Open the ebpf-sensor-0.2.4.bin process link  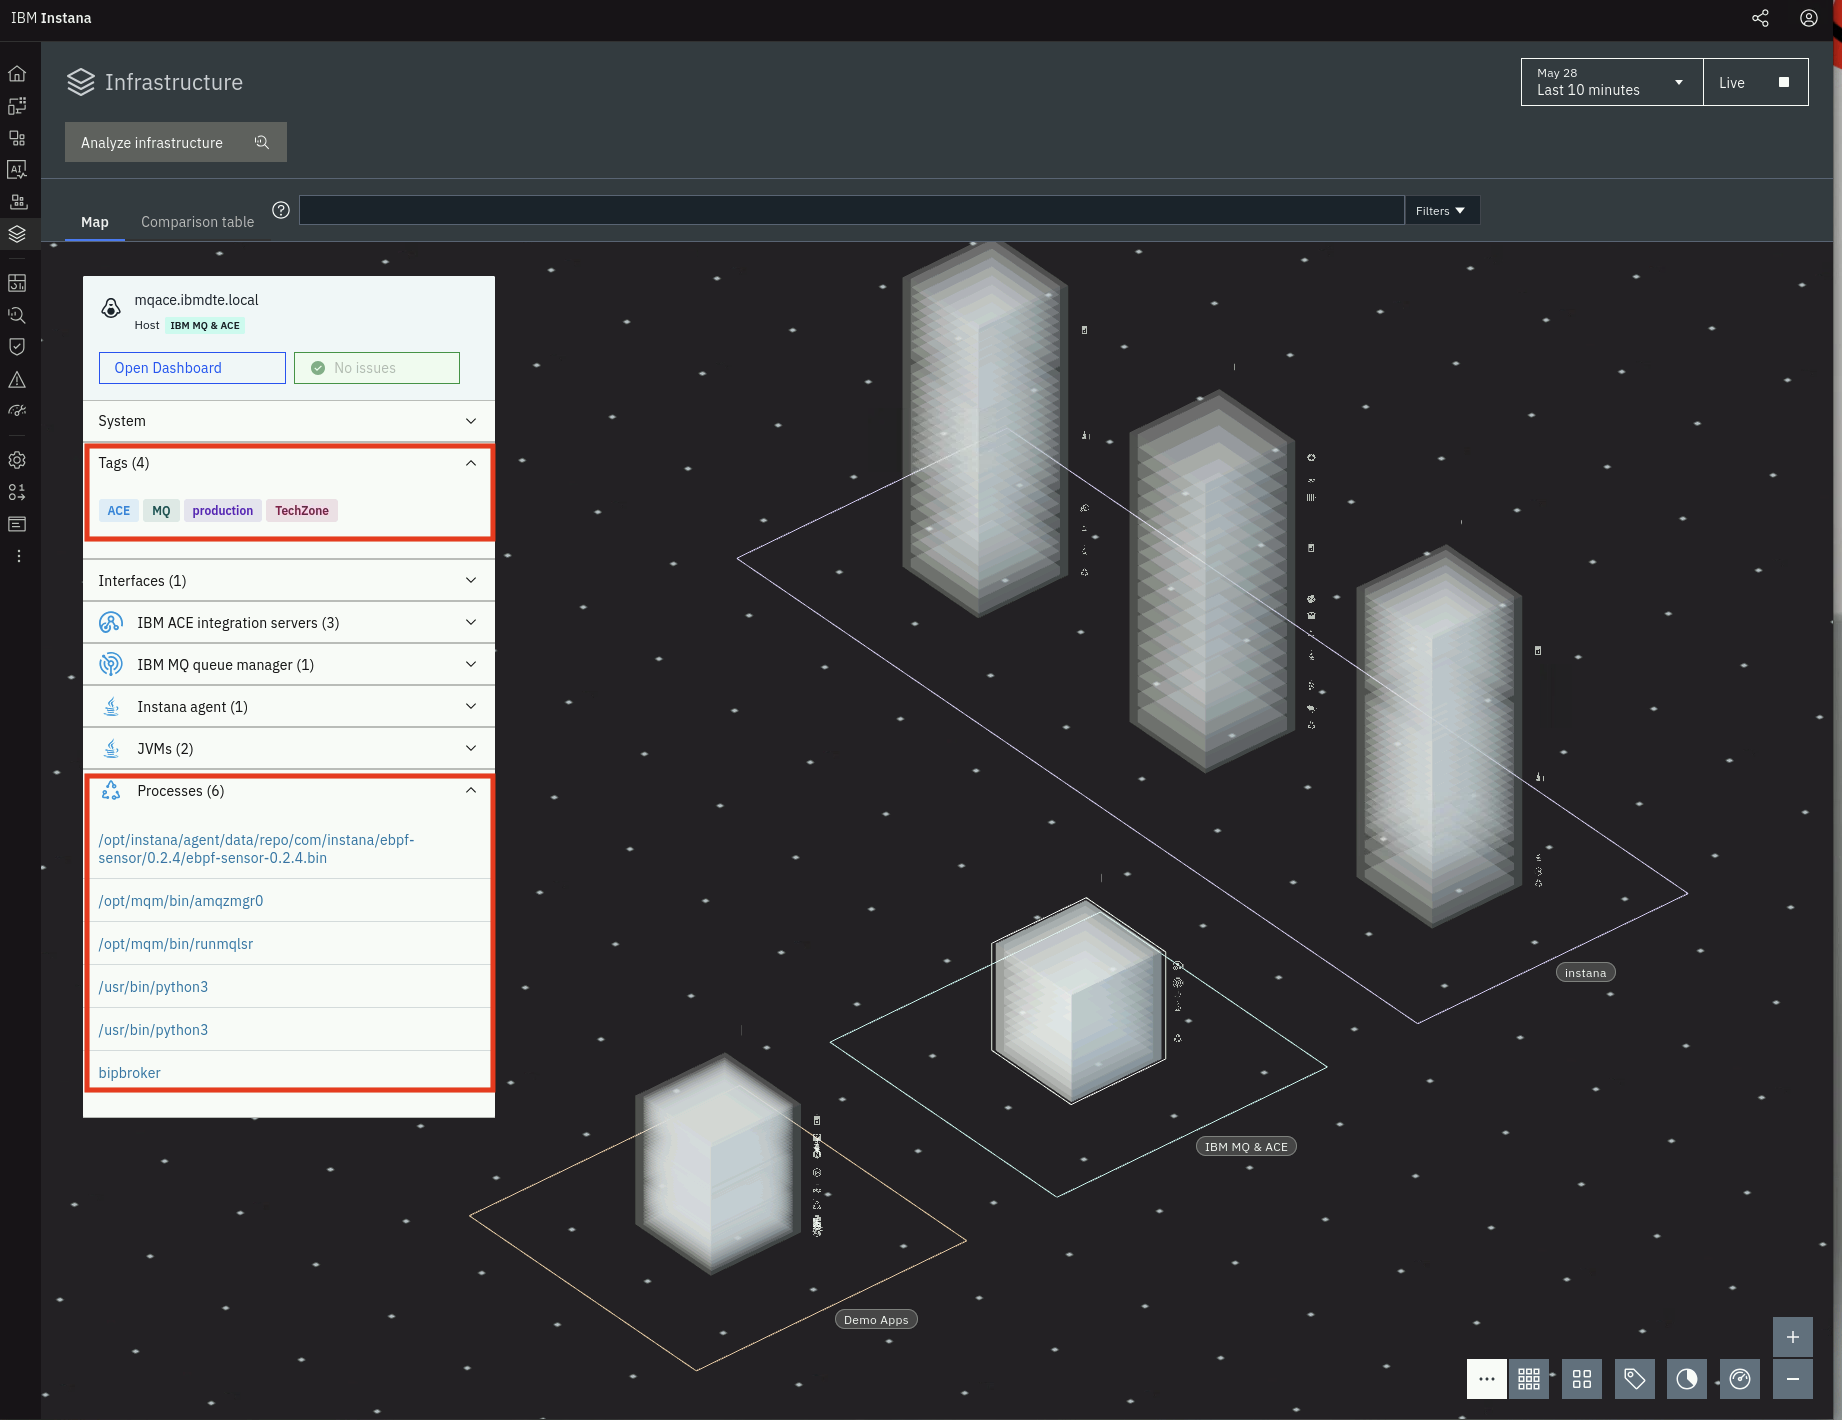click(256, 849)
